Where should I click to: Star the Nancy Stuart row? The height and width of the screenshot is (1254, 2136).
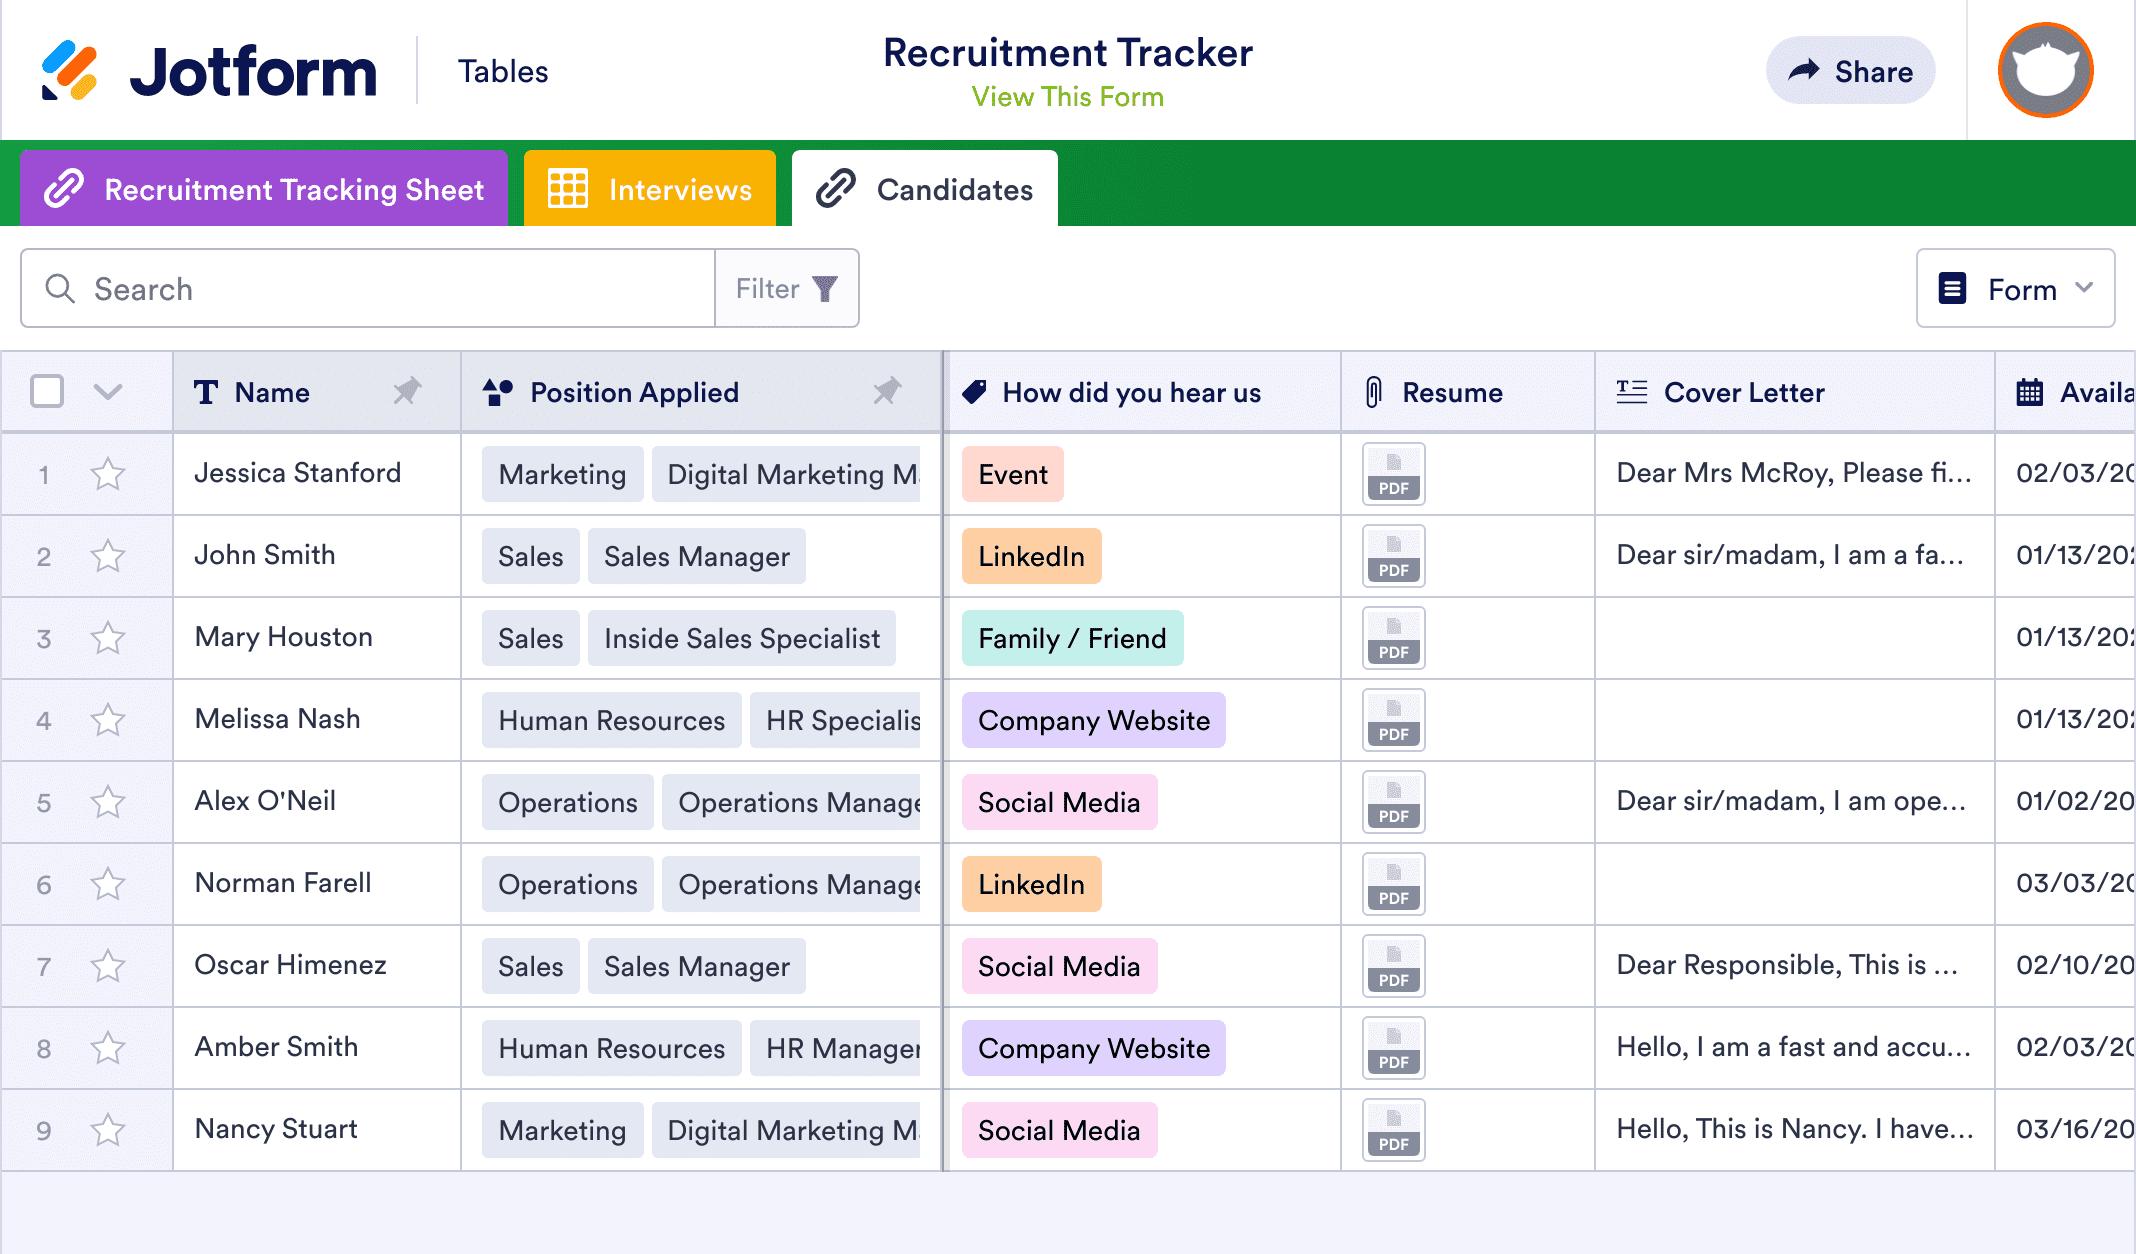pos(108,1129)
